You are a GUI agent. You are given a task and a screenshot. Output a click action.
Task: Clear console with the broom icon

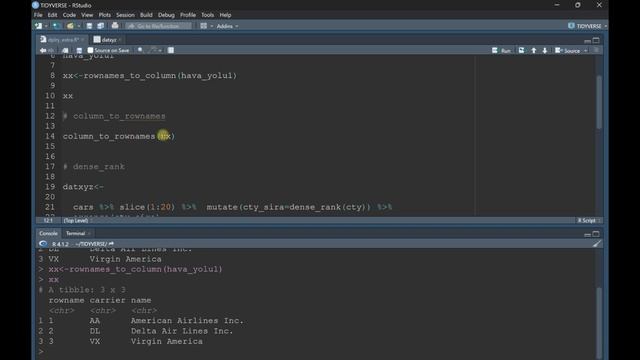pos(597,244)
